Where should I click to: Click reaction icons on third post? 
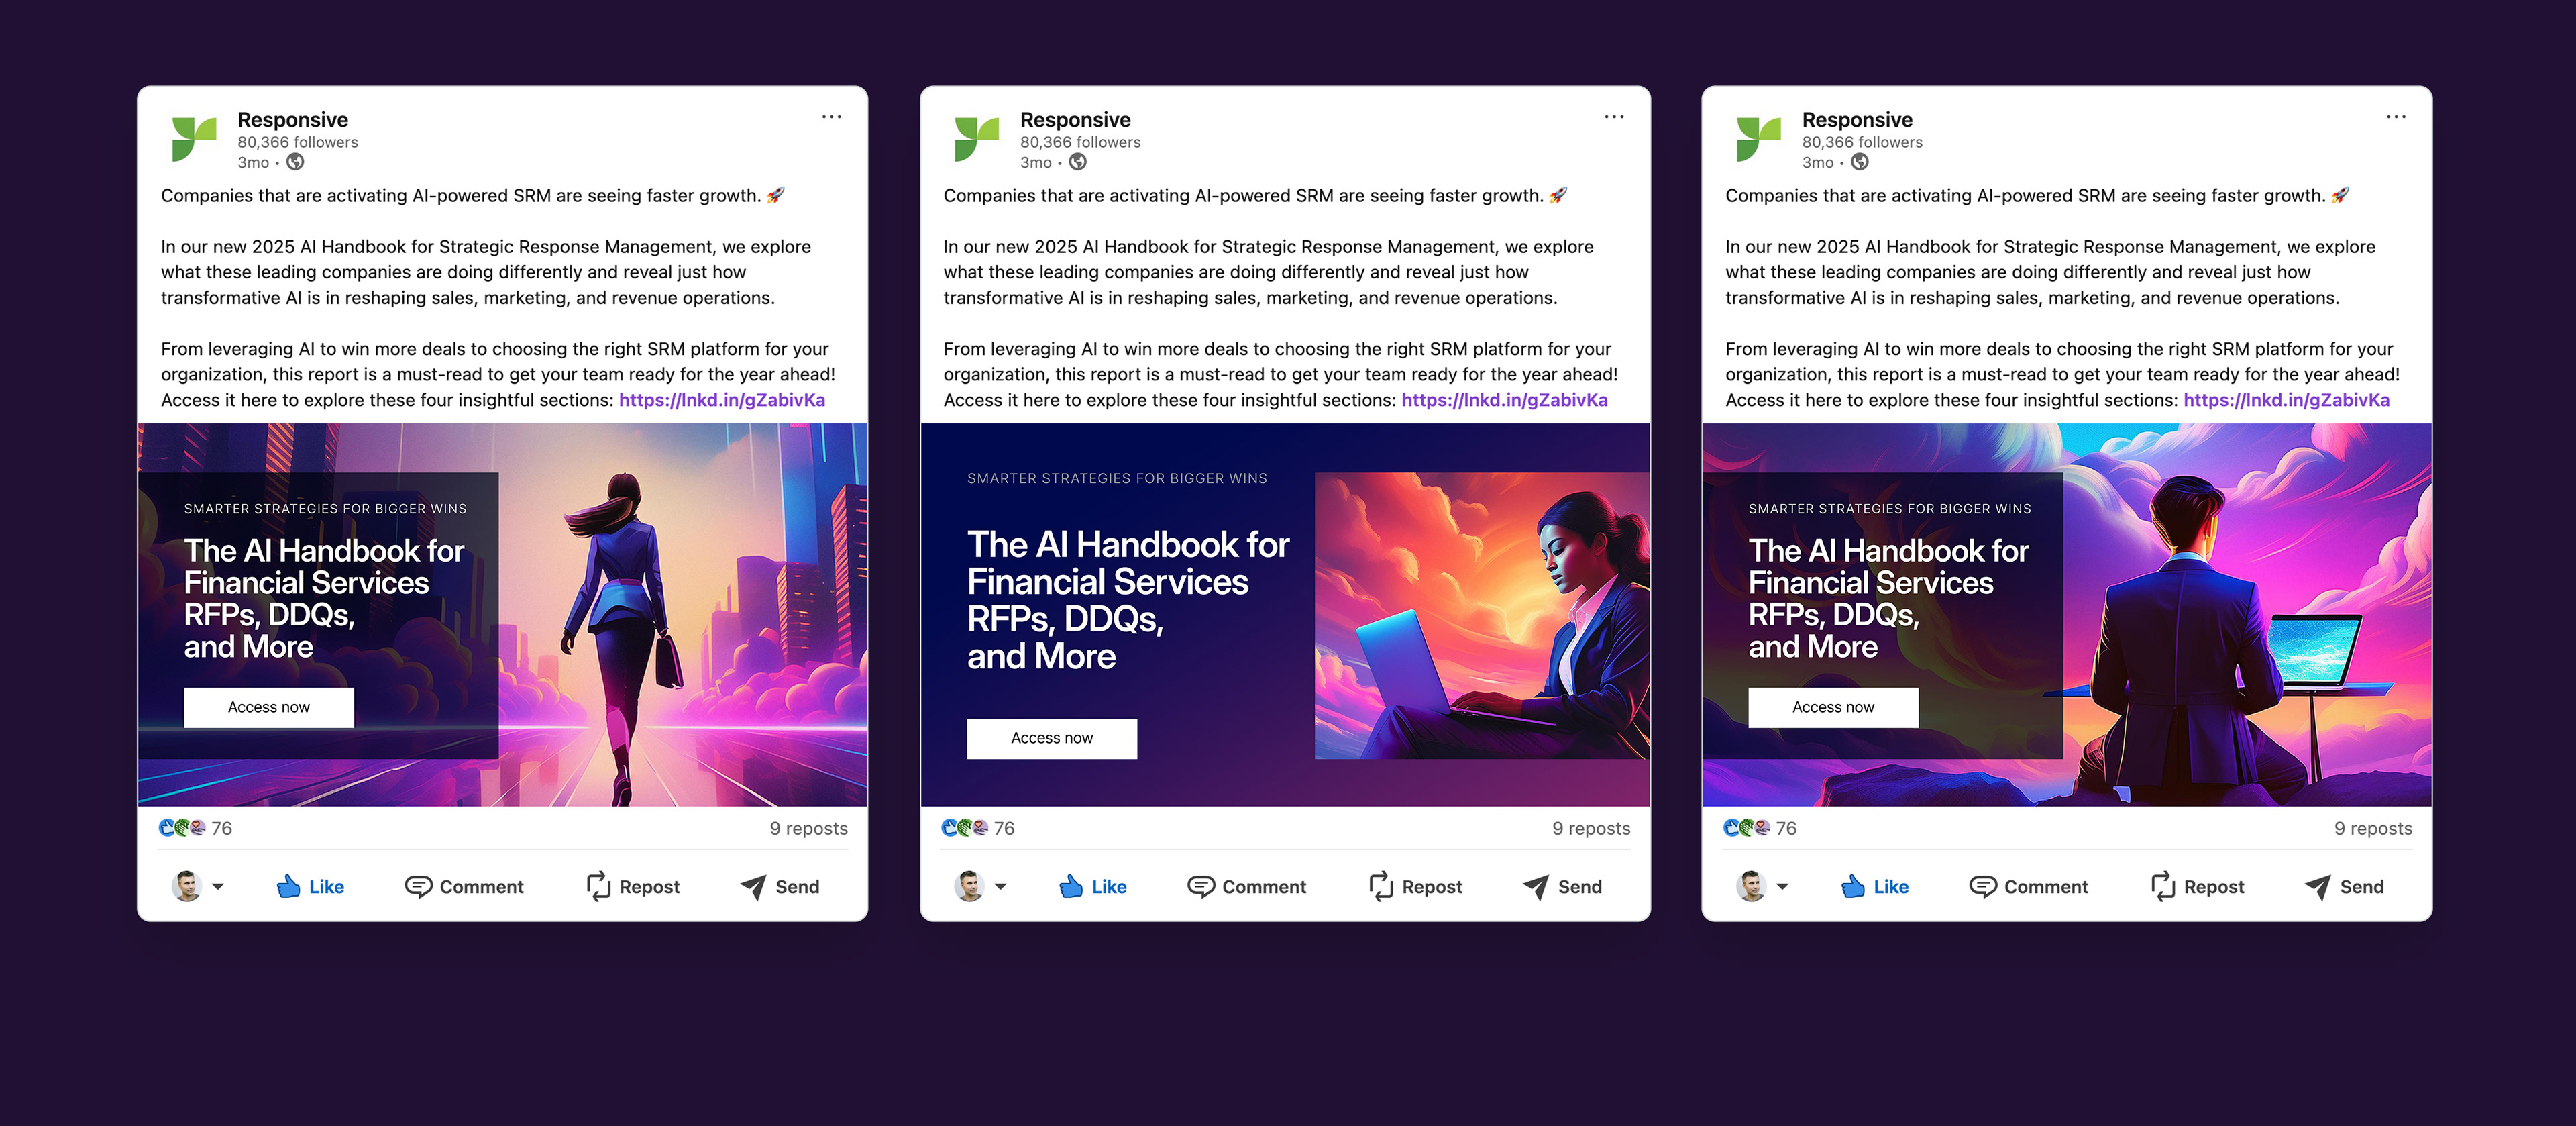tap(1746, 828)
